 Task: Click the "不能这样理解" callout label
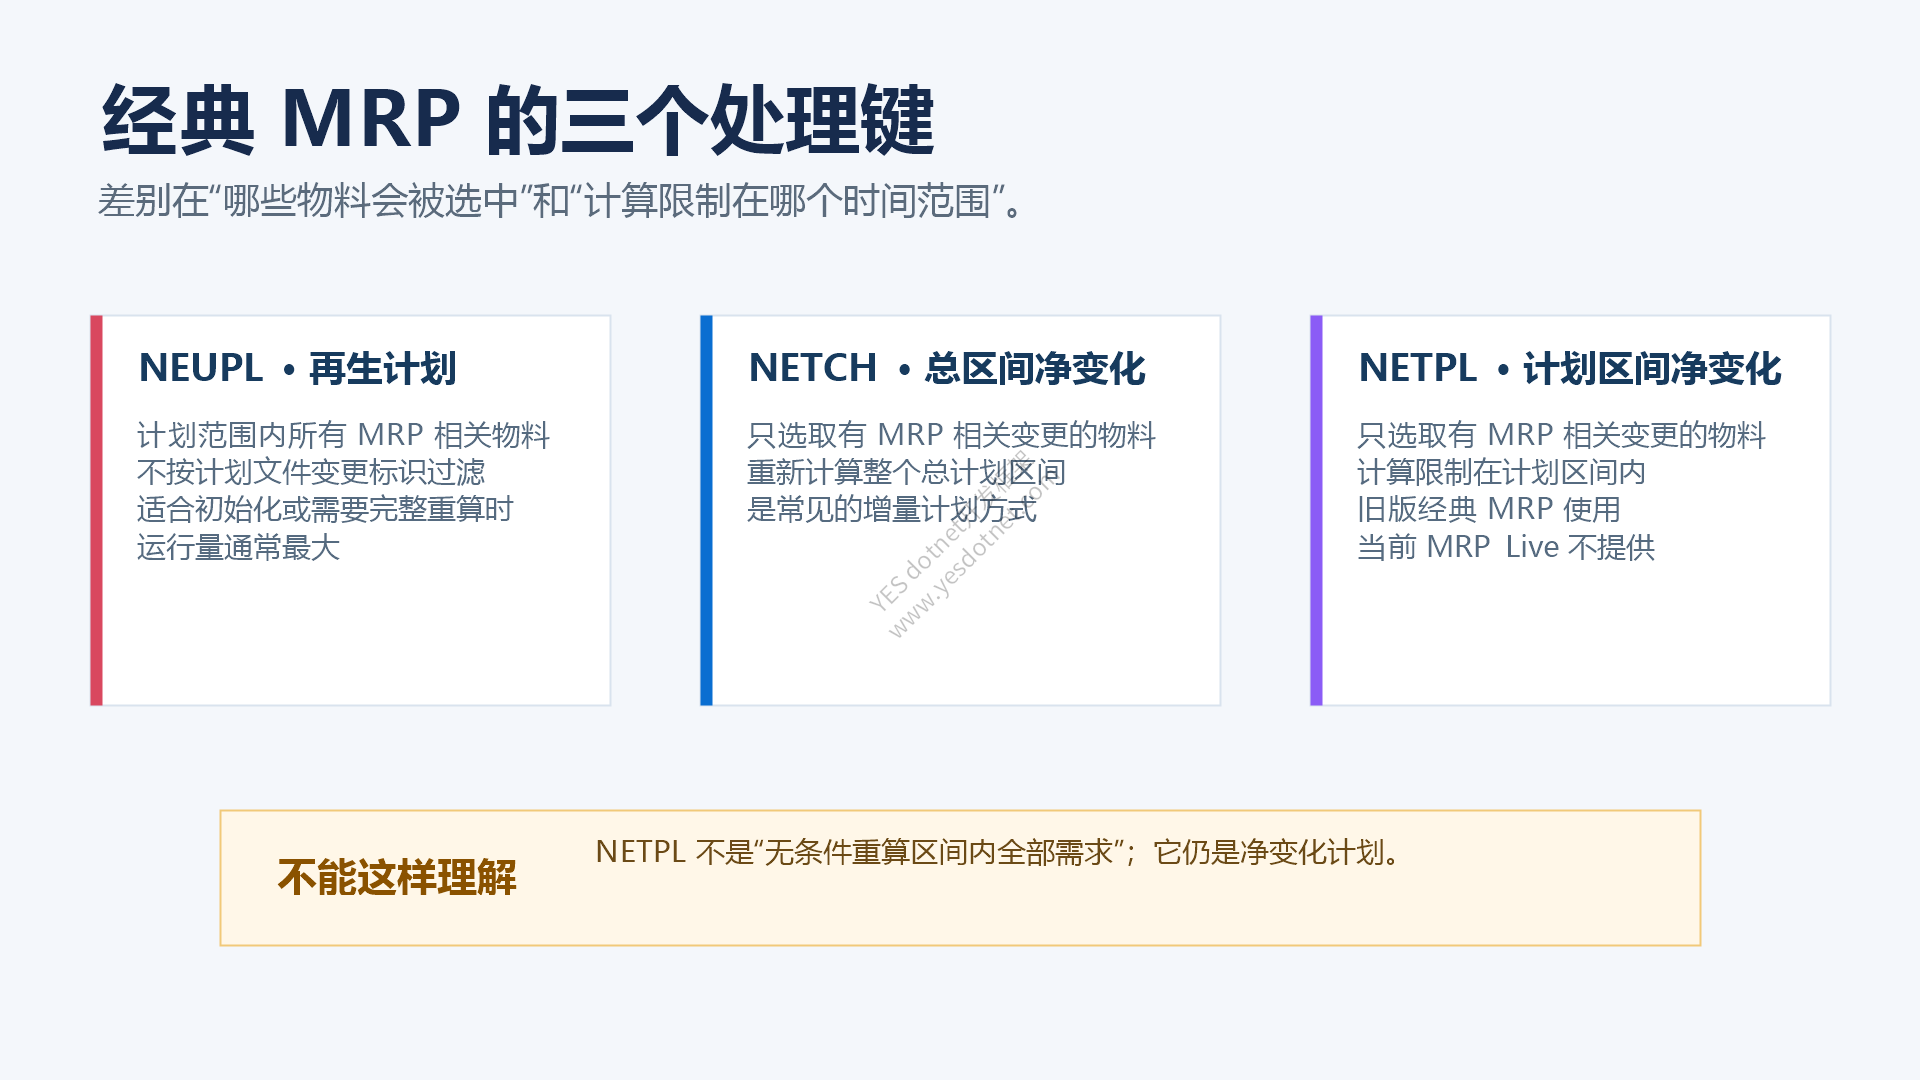pyautogui.click(x=397, y=877)
